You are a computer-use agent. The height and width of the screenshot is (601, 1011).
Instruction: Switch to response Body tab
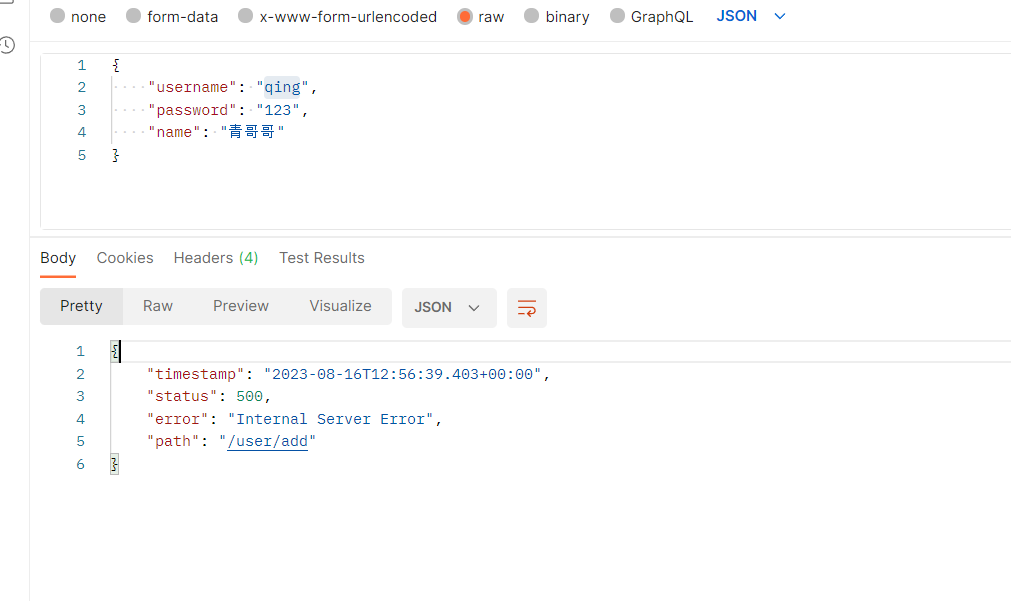[58, 258]
